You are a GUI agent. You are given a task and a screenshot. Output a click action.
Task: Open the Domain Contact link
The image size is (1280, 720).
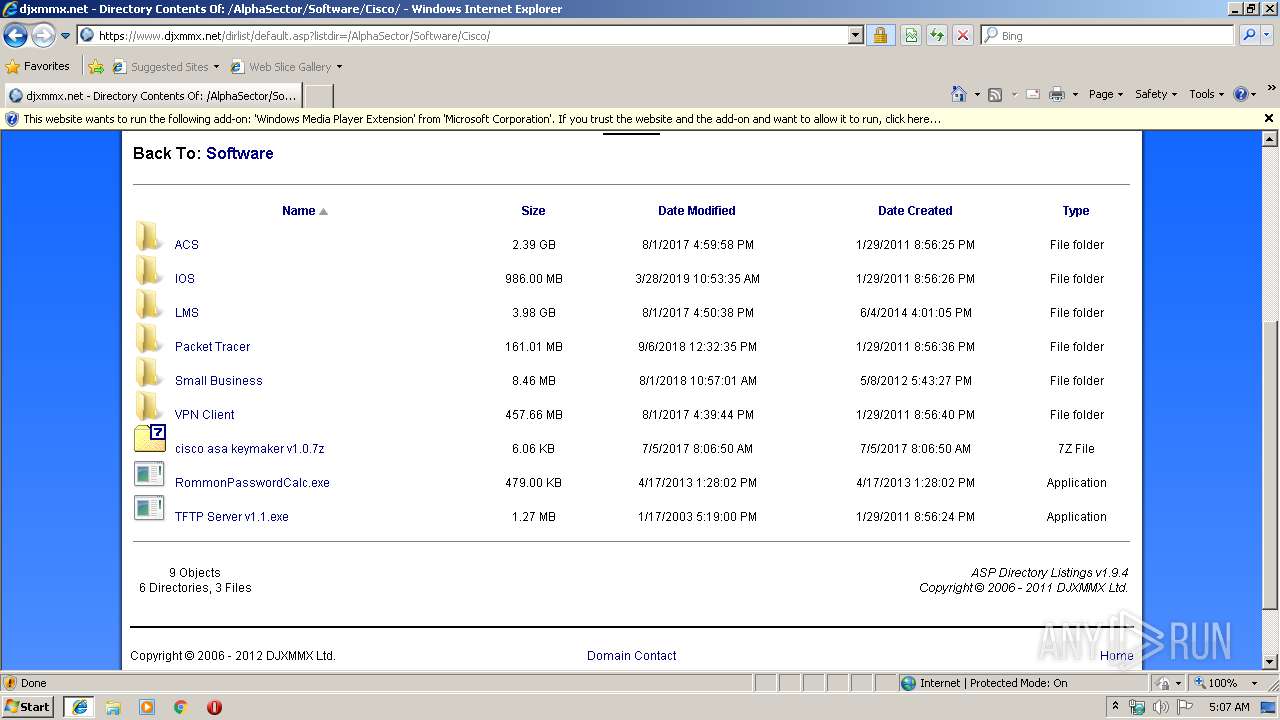click(631, 656)
